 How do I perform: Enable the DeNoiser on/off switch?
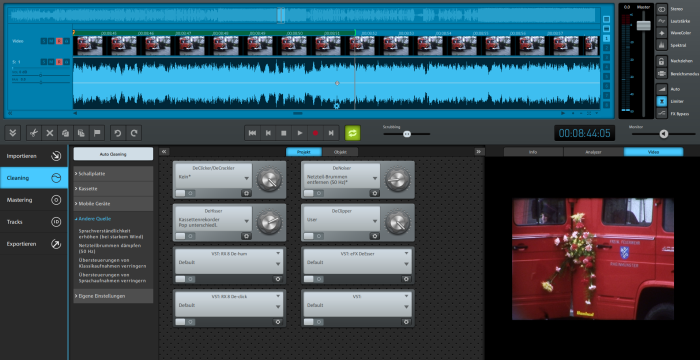tap(312, 193)
